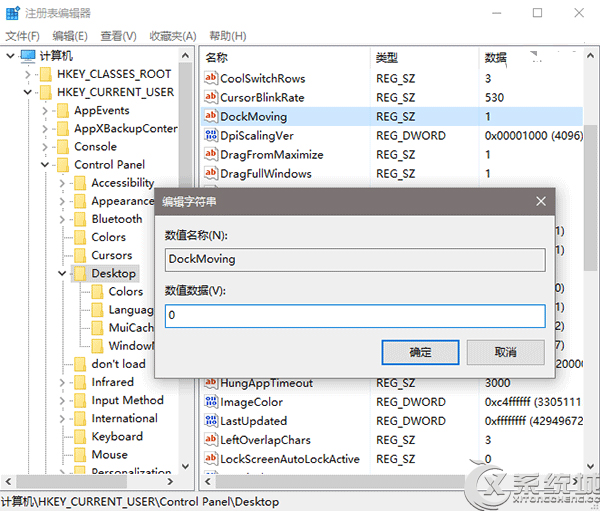The width and height of the screenshot is (600, 511).
Task: Collapse the Desktop key
Action: coord(62,274)
